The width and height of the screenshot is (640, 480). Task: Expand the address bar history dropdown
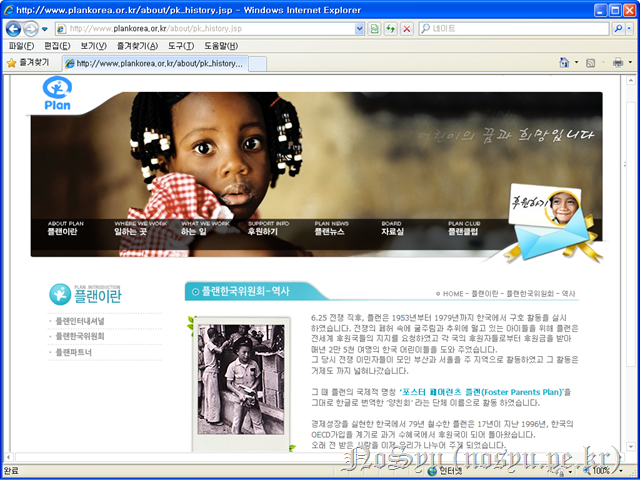(x=360, y=29)
